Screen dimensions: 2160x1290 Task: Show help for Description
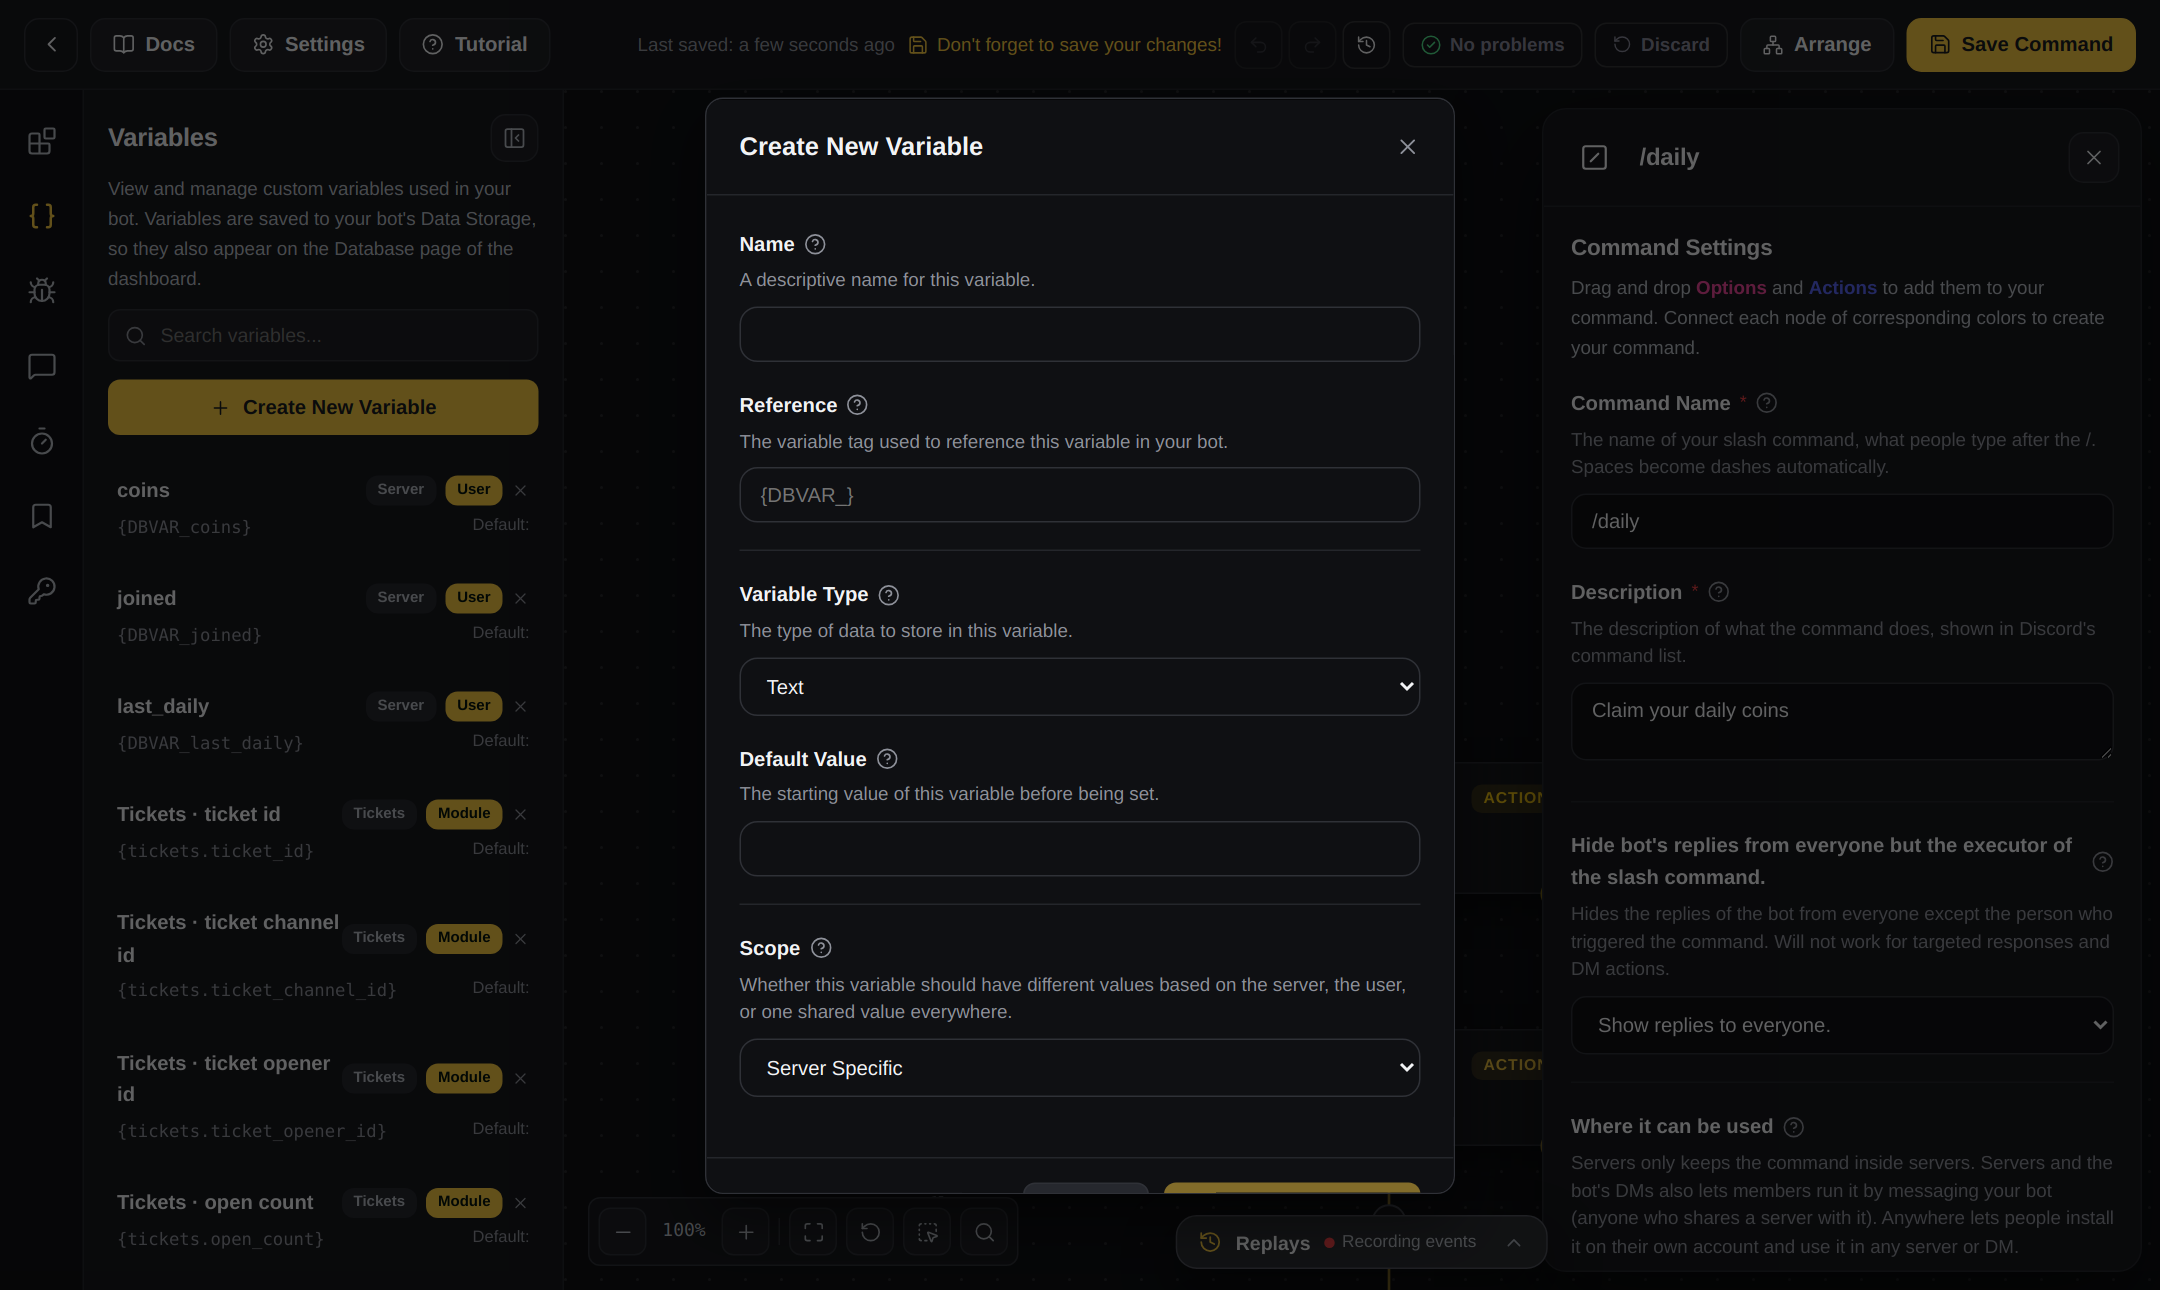click(1719, 592)
